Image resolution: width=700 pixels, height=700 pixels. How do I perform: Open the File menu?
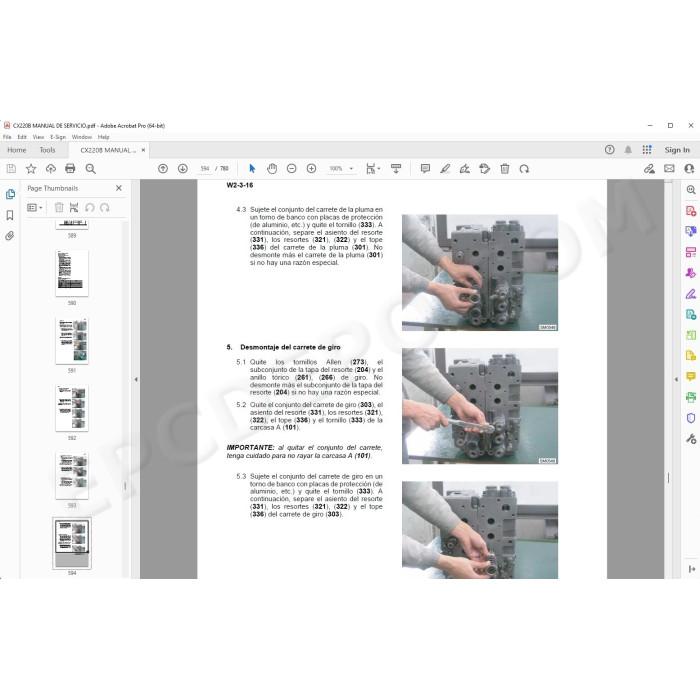click(x=7, y=137)
